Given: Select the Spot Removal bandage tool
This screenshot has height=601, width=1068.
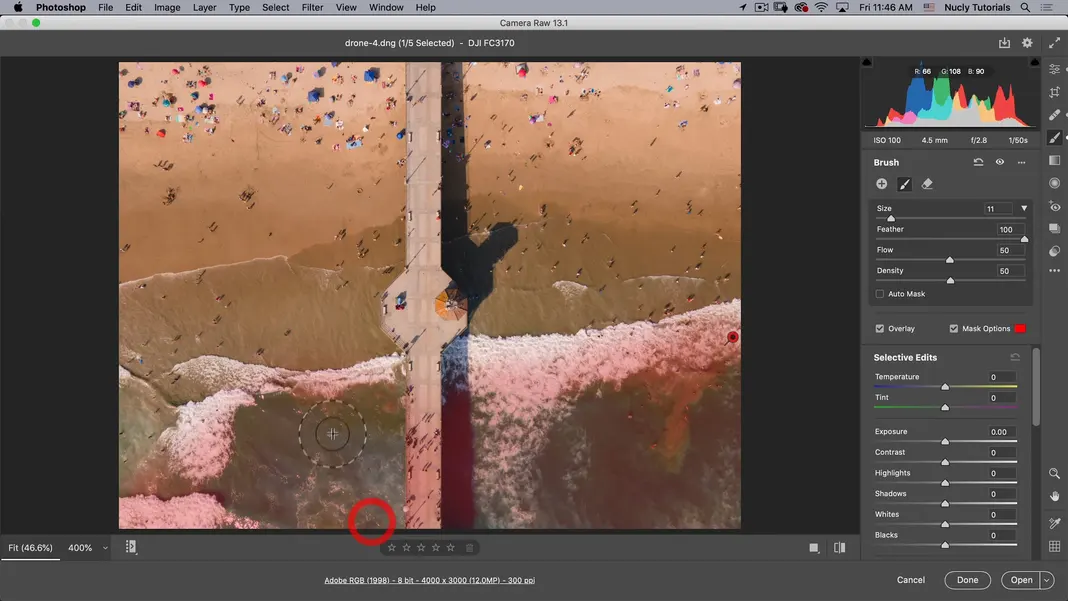Looking at the screenshot, I should pos(1054,114).
